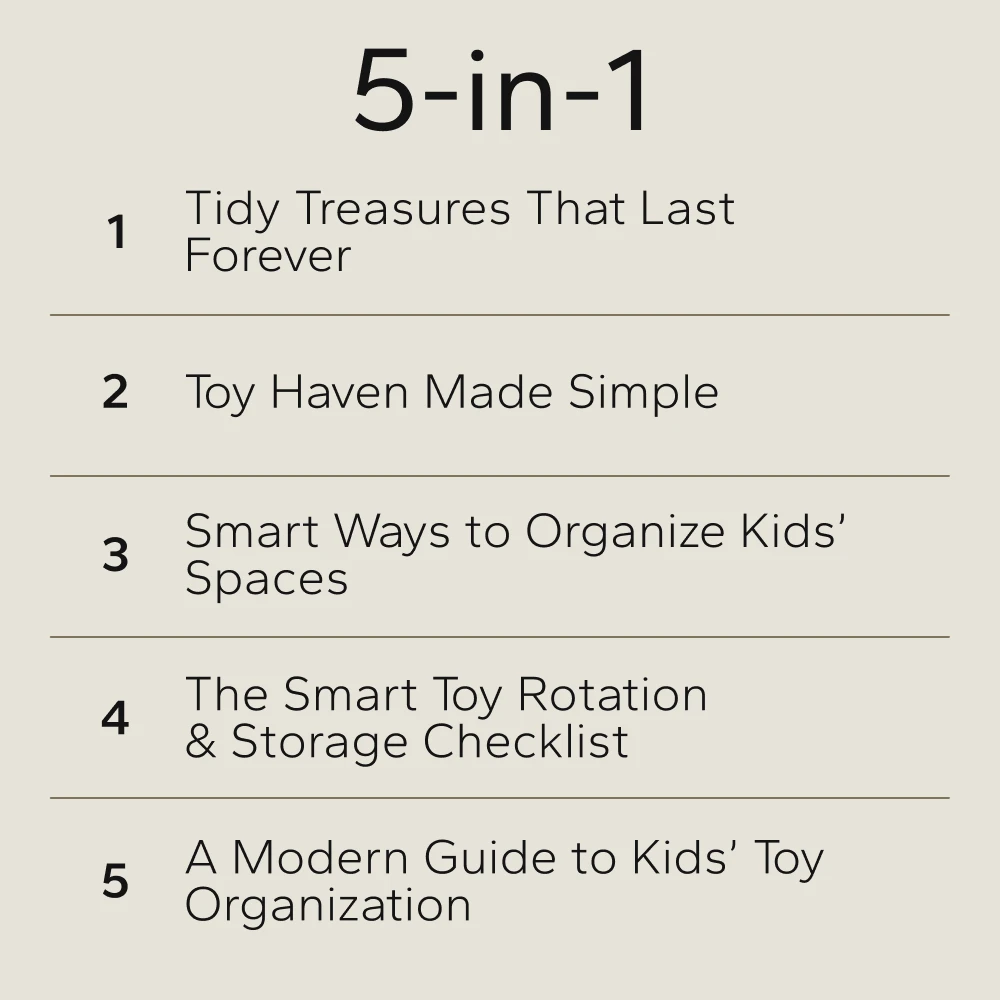
Task: Click the word "Spaces"
Action: 266,580
